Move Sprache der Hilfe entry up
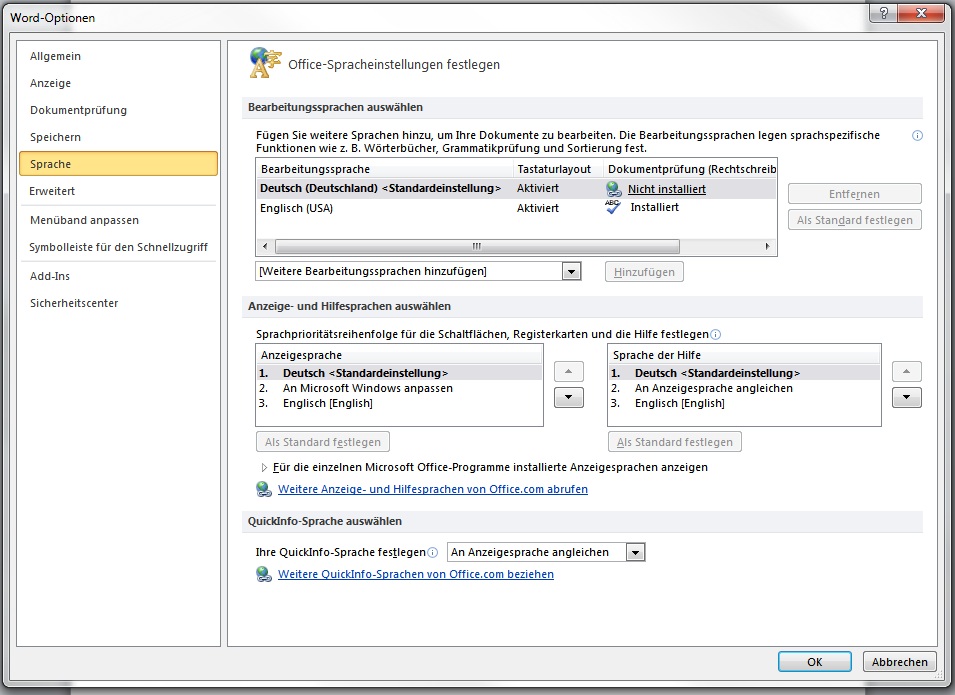The width and height of the screenshot is (955, 695). coord(906,372)
